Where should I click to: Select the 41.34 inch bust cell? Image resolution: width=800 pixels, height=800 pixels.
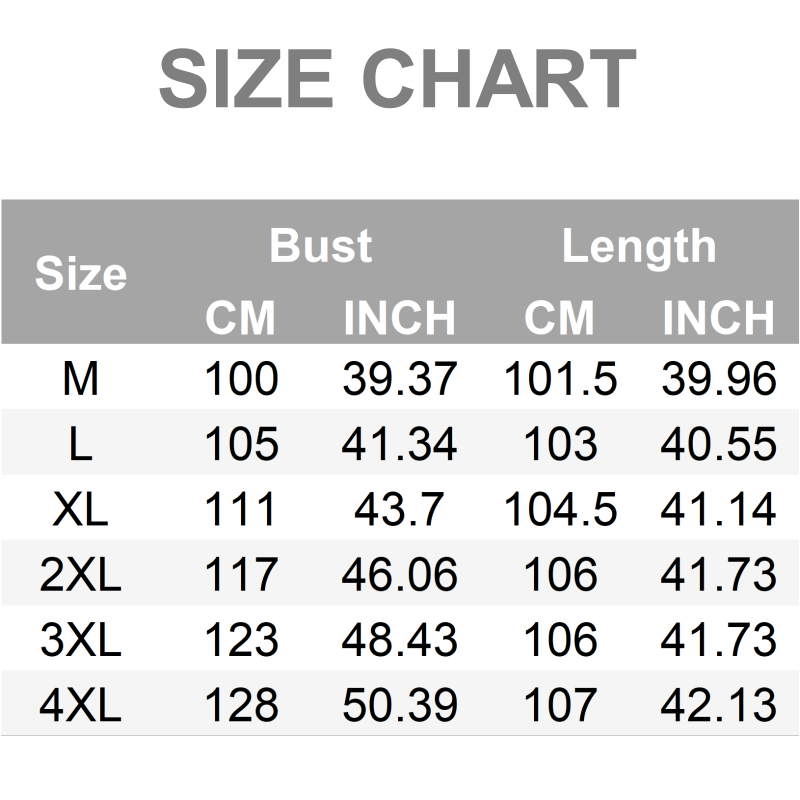399,444
